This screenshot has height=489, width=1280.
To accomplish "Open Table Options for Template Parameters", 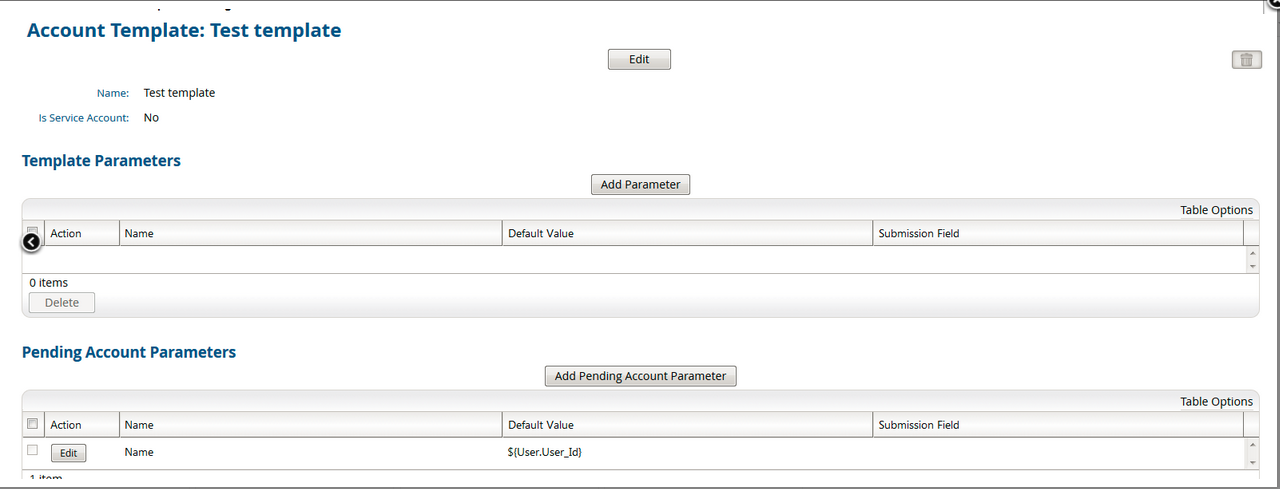I will tap(1216, 210).
